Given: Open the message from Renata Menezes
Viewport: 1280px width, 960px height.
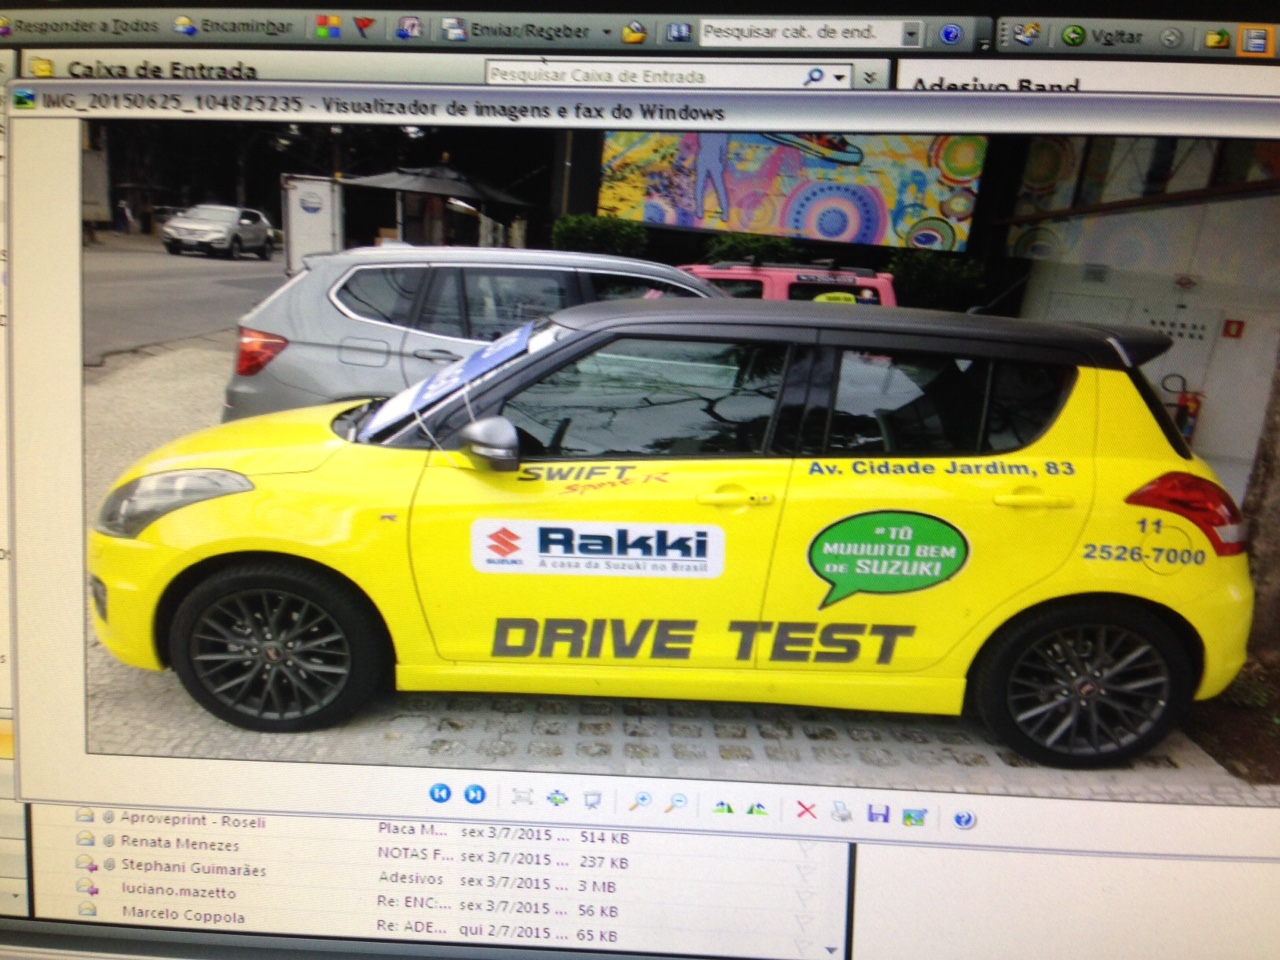Looking at the screenshot, I should (x=180, y=843).
